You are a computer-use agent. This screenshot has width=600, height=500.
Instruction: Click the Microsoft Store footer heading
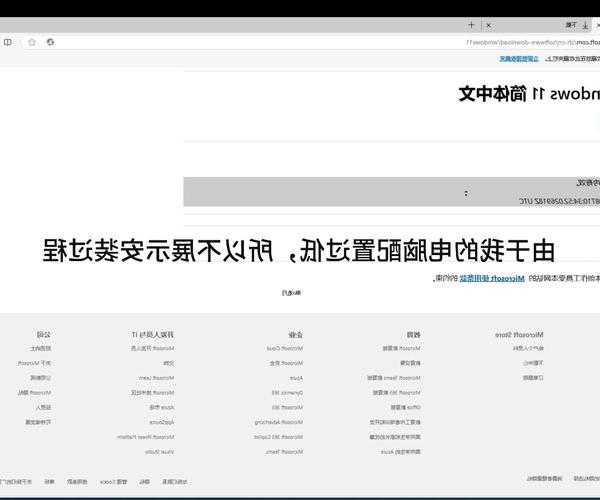(519, 333)
